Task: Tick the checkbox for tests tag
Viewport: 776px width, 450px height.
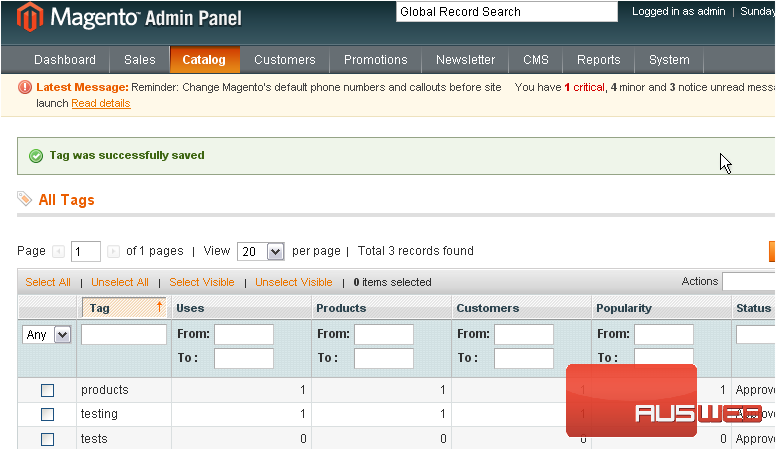Action: pyautogui.click(x=47, y=439)
